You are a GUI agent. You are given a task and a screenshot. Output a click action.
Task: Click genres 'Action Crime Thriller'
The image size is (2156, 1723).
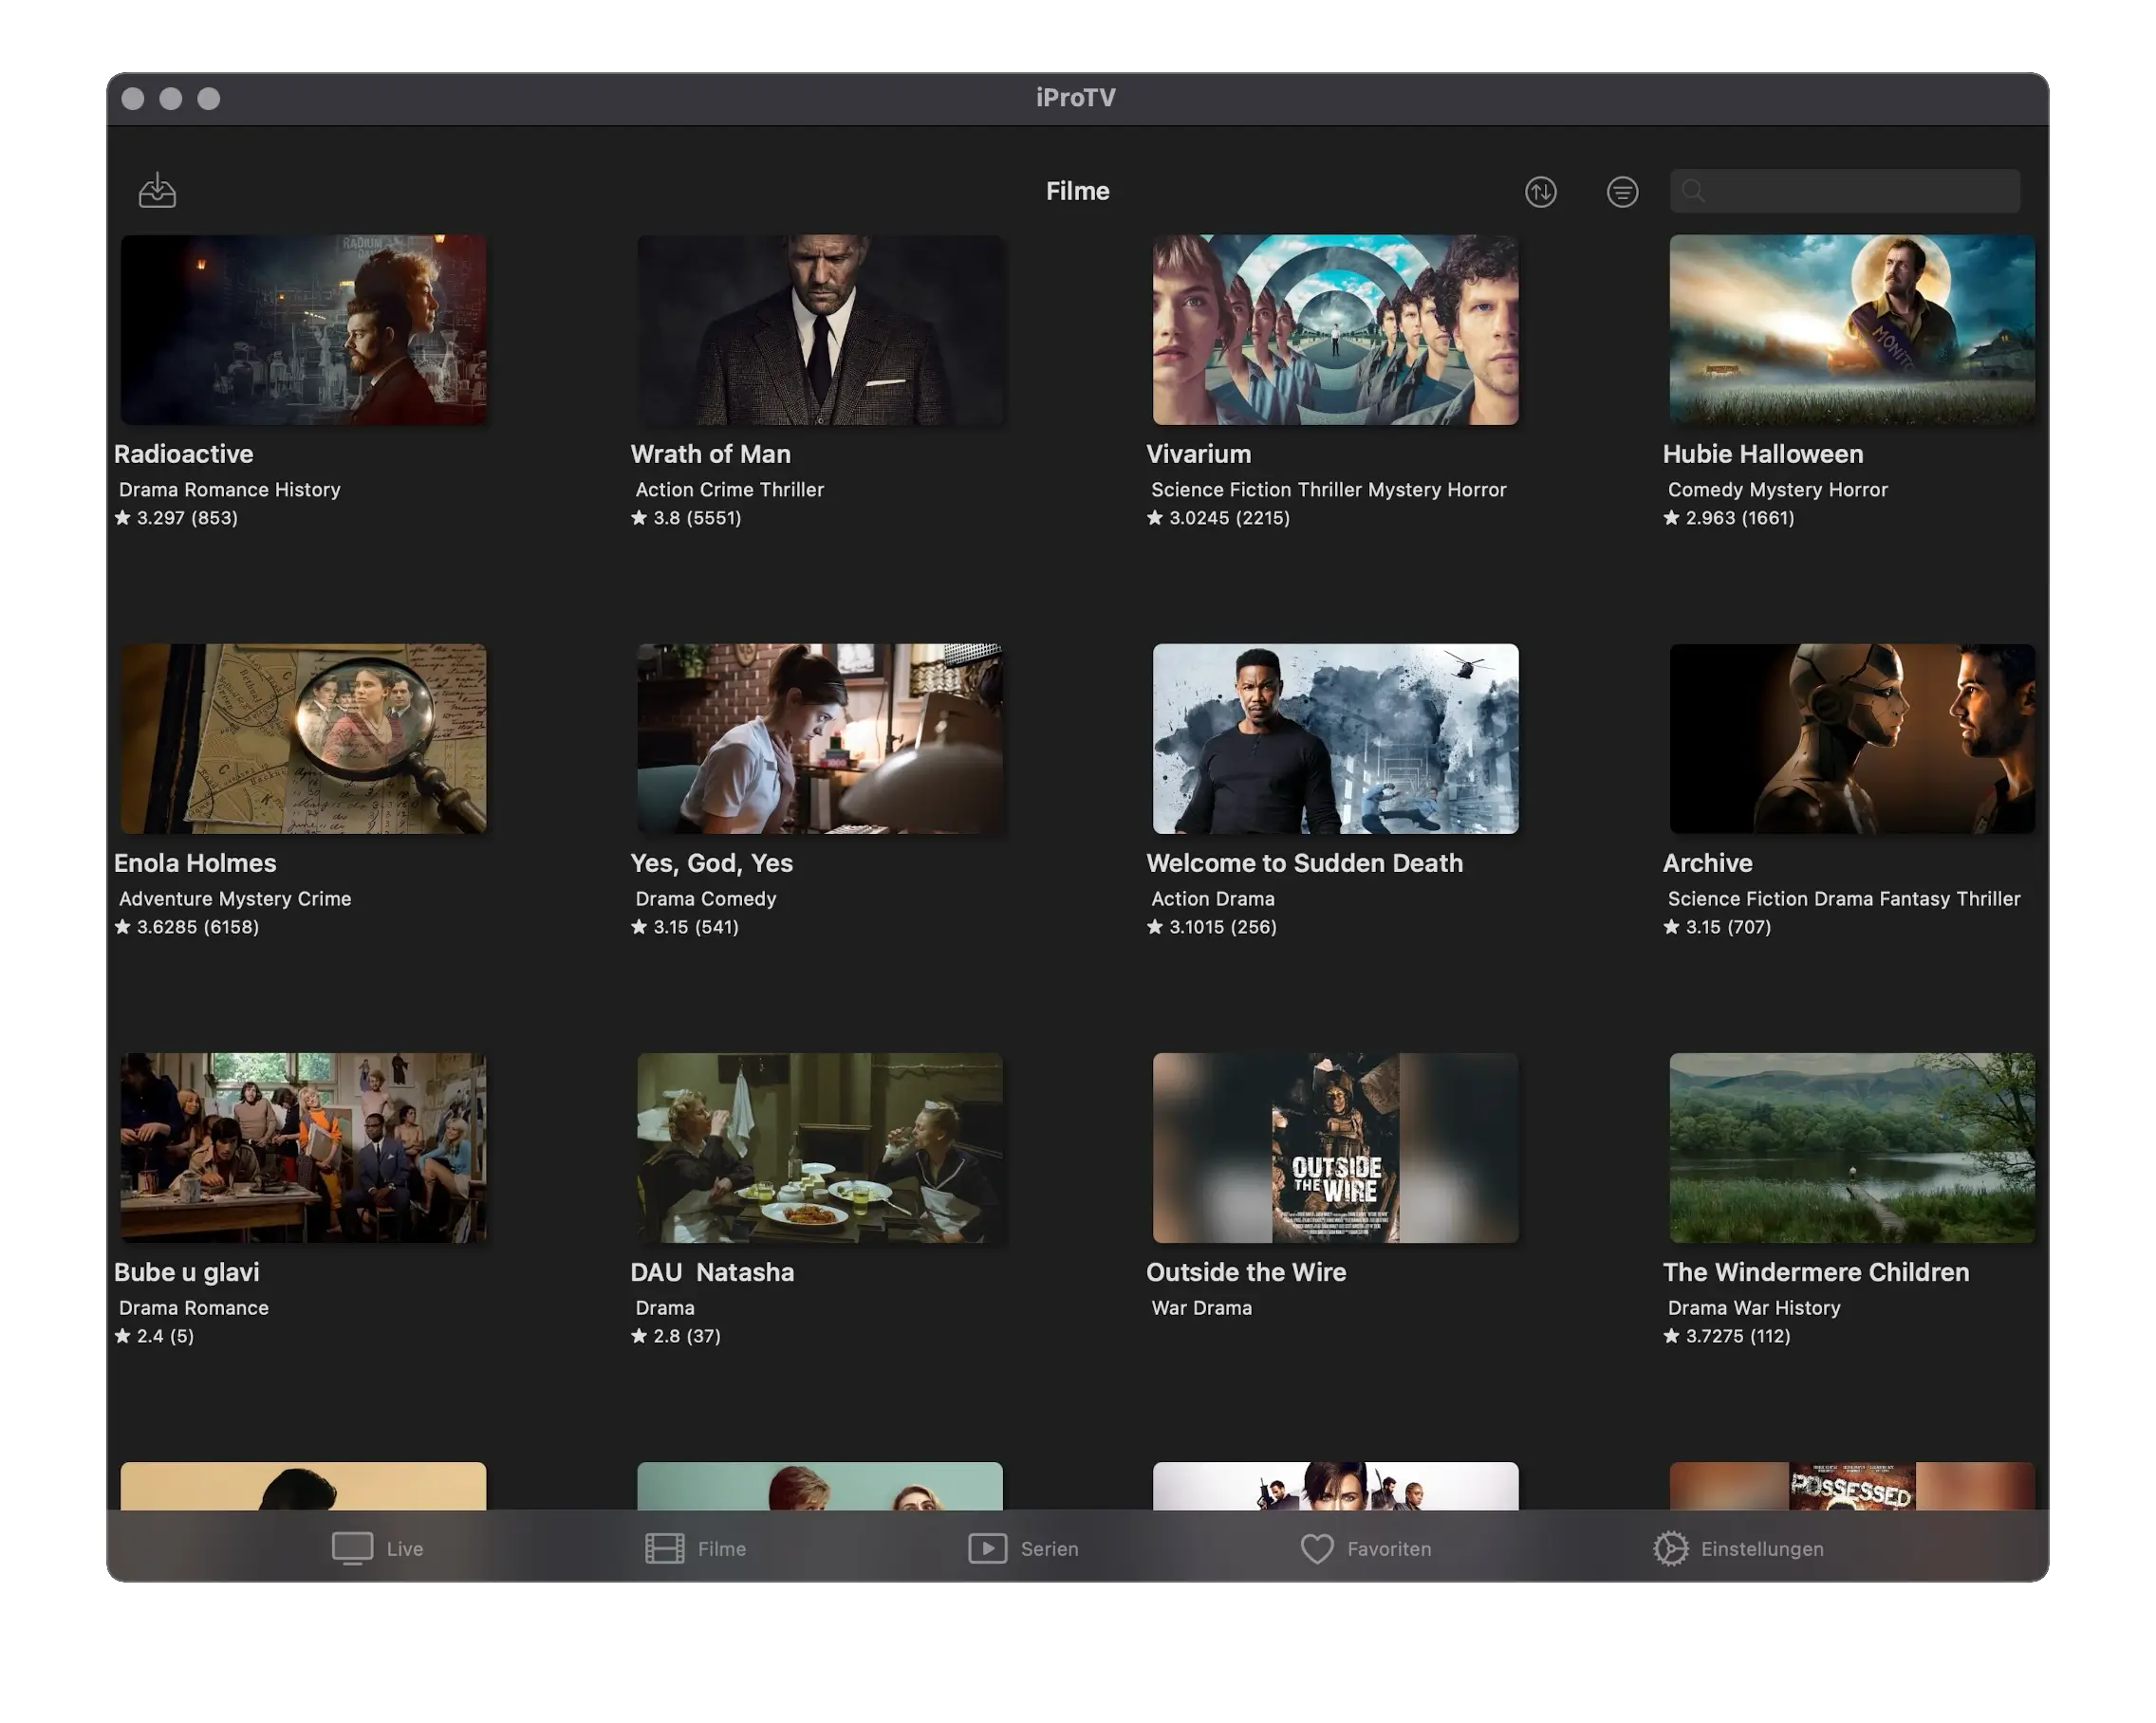click(x=730, y=490)
